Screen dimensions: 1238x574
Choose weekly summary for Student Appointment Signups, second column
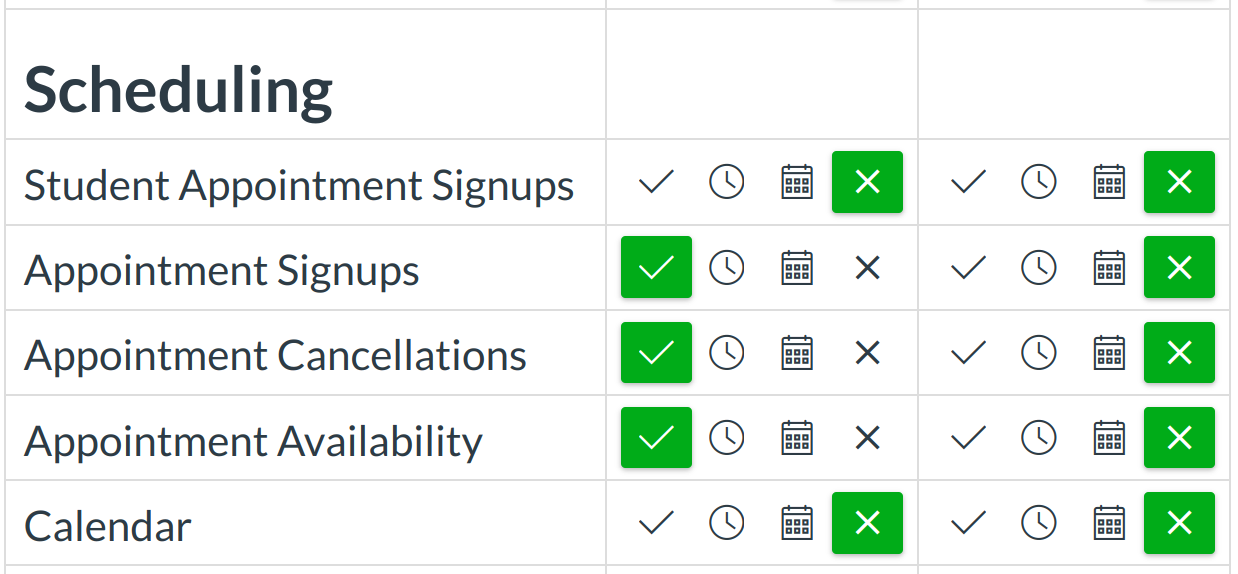(1109, 182)
